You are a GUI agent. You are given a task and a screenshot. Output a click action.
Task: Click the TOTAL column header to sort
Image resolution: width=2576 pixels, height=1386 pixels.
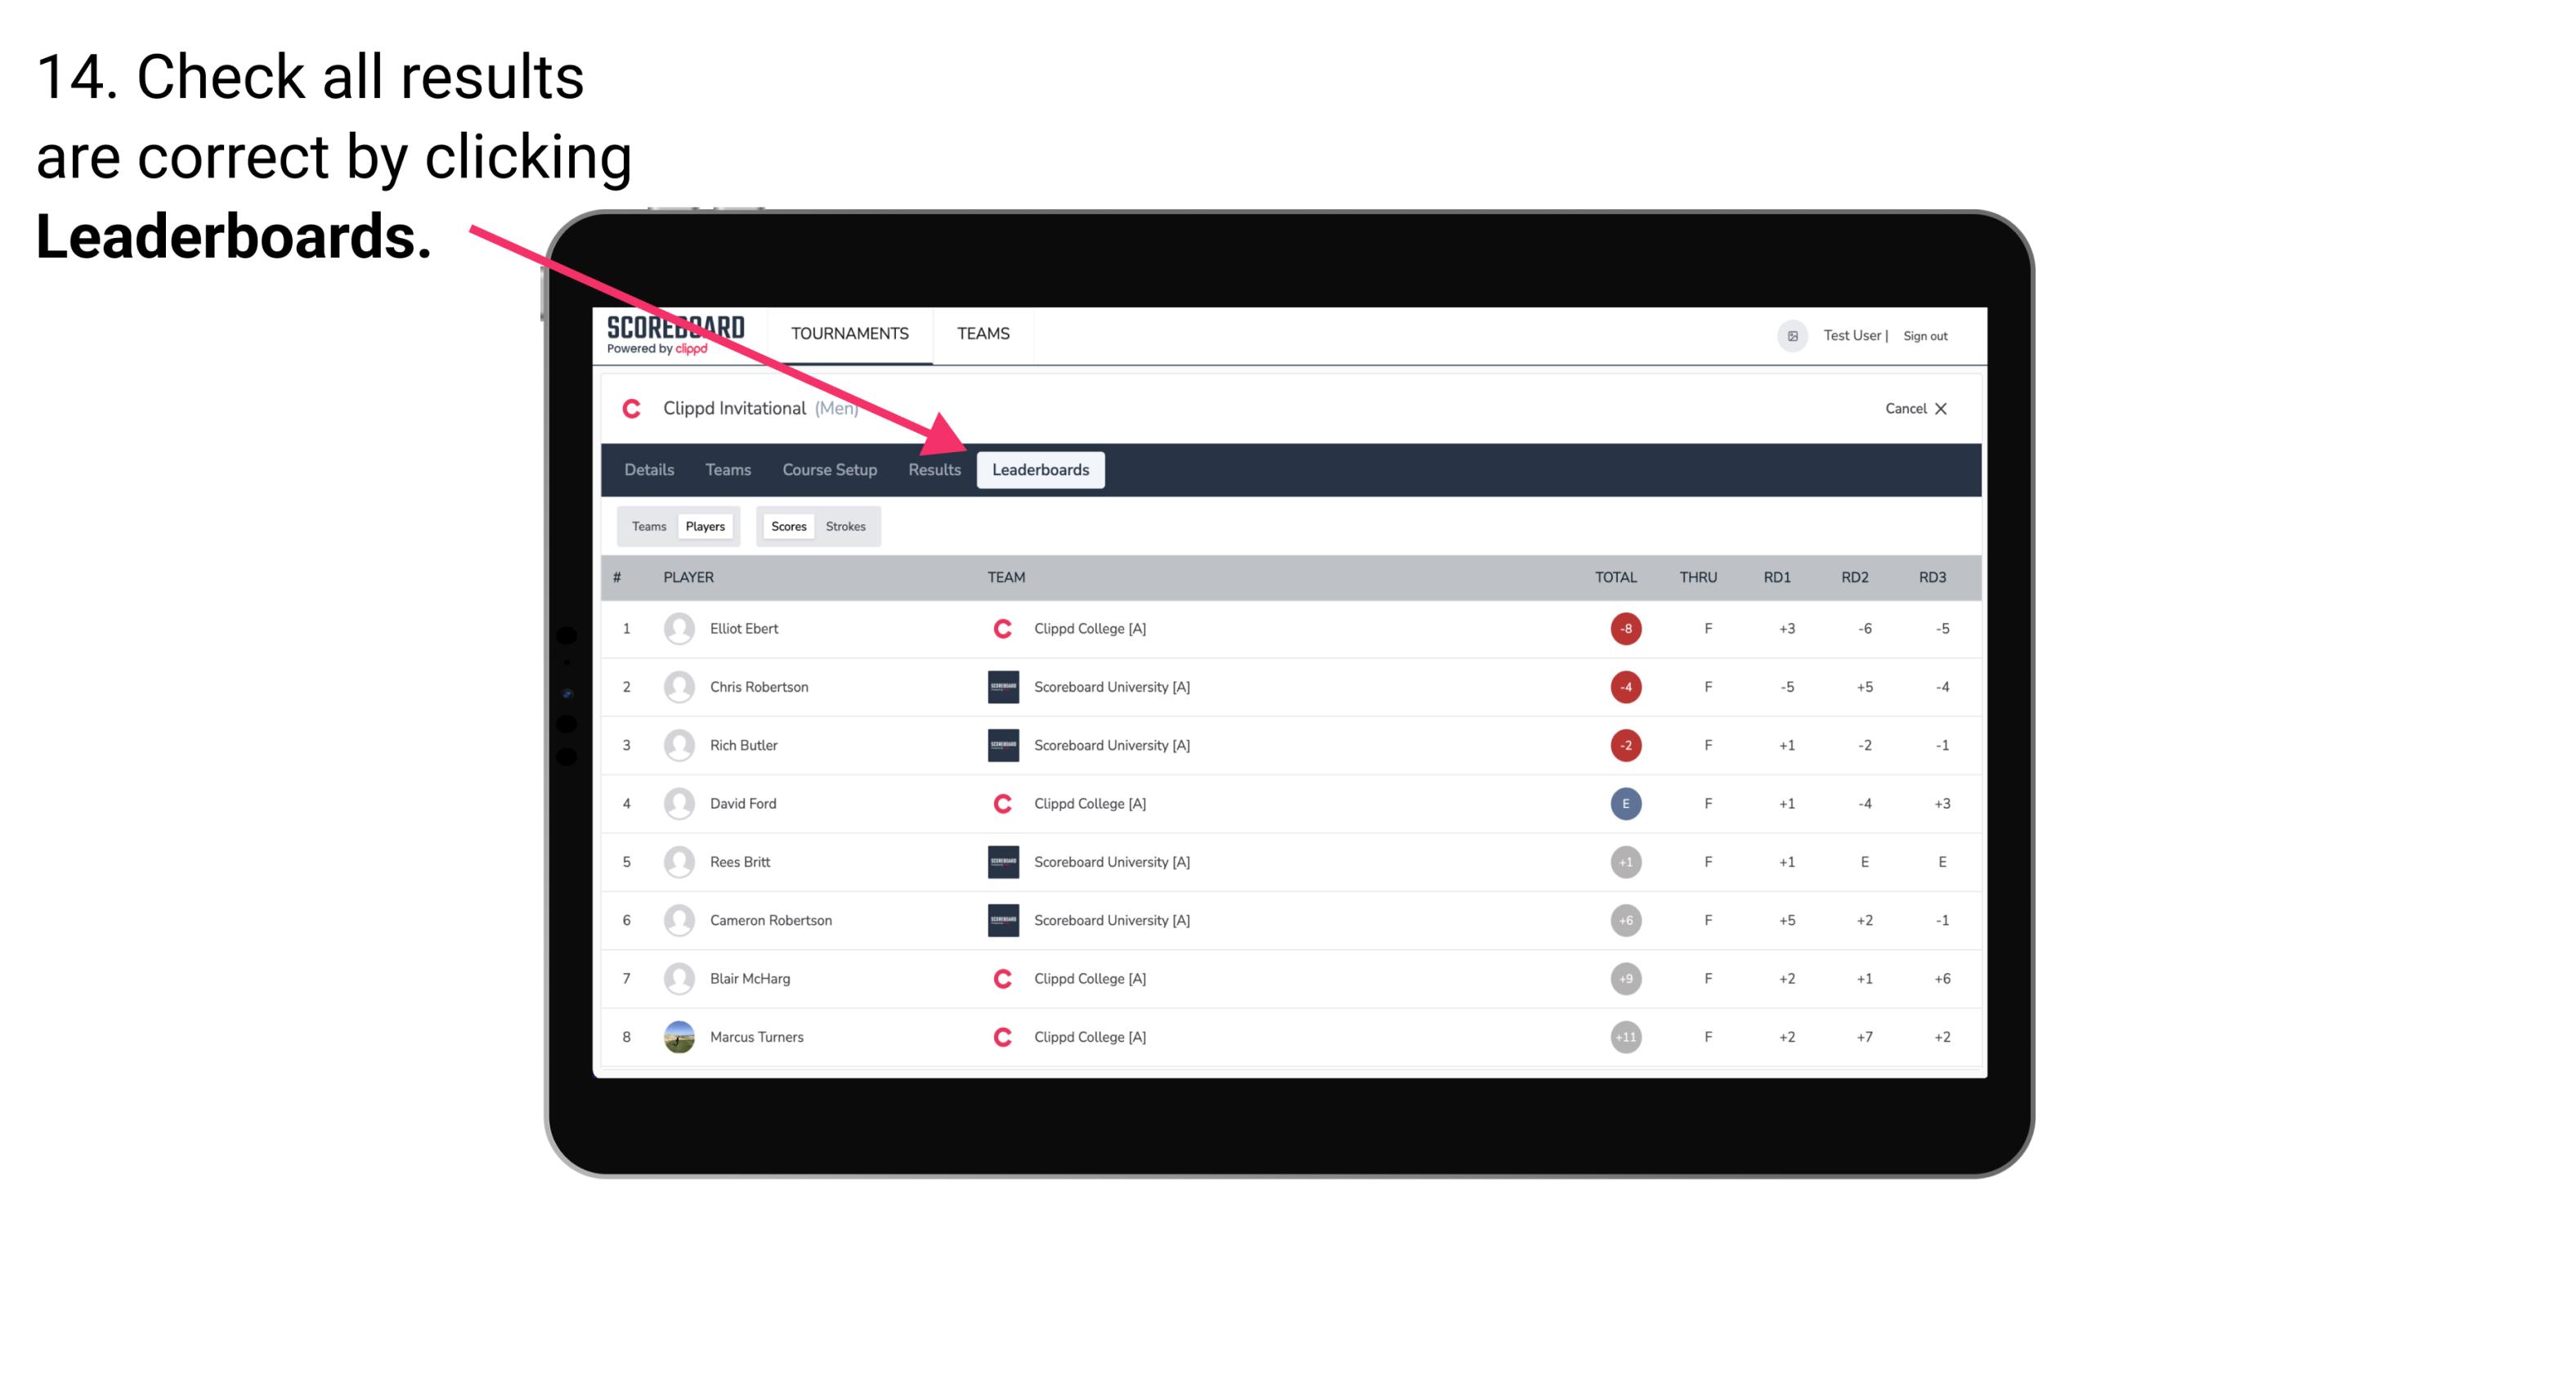pos(1614,575)
